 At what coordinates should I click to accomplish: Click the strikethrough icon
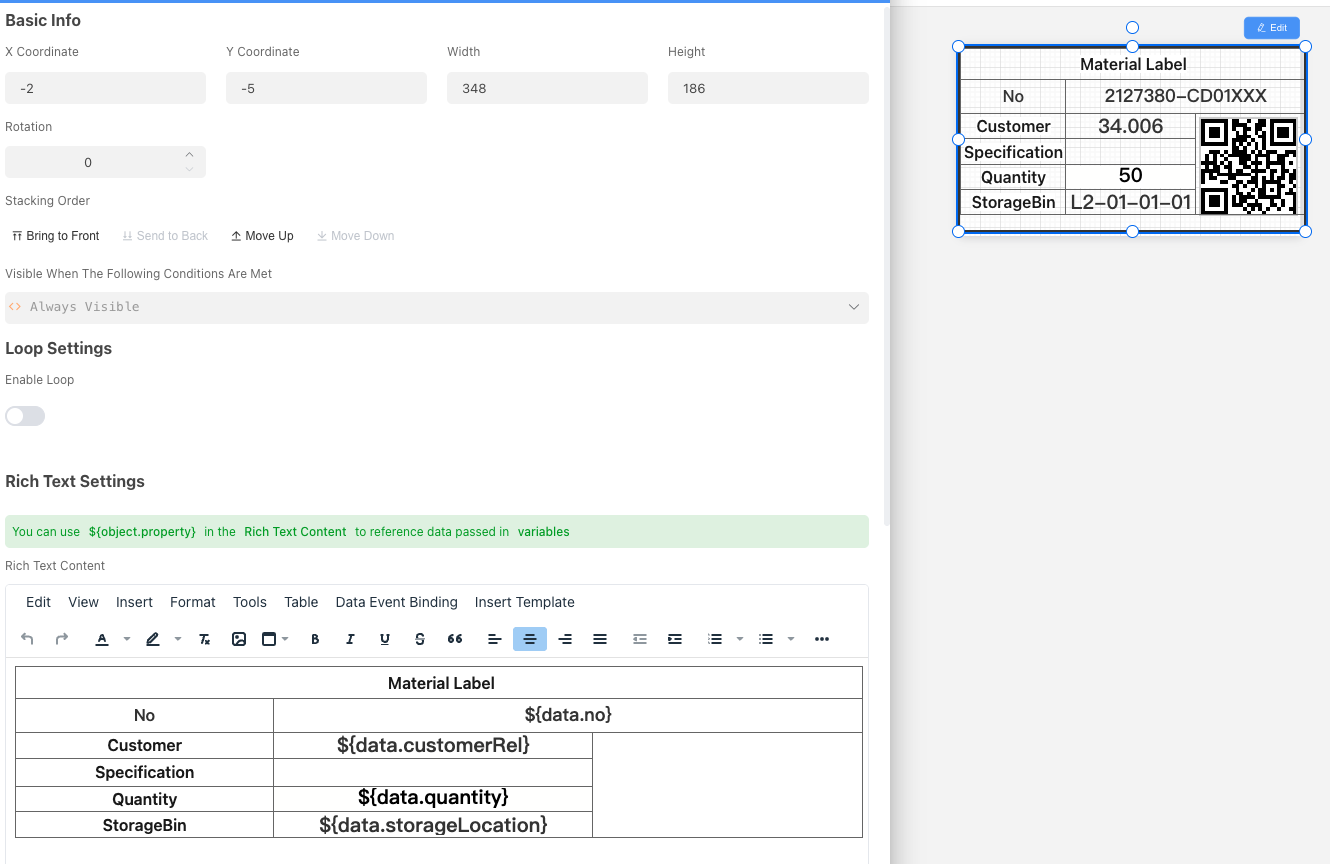(420, 639)
